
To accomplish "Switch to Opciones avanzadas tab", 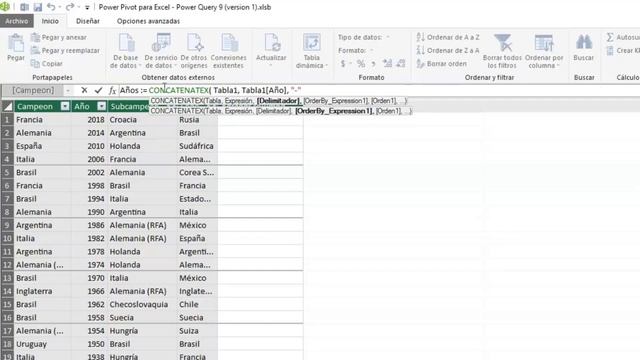I will 148,21.
